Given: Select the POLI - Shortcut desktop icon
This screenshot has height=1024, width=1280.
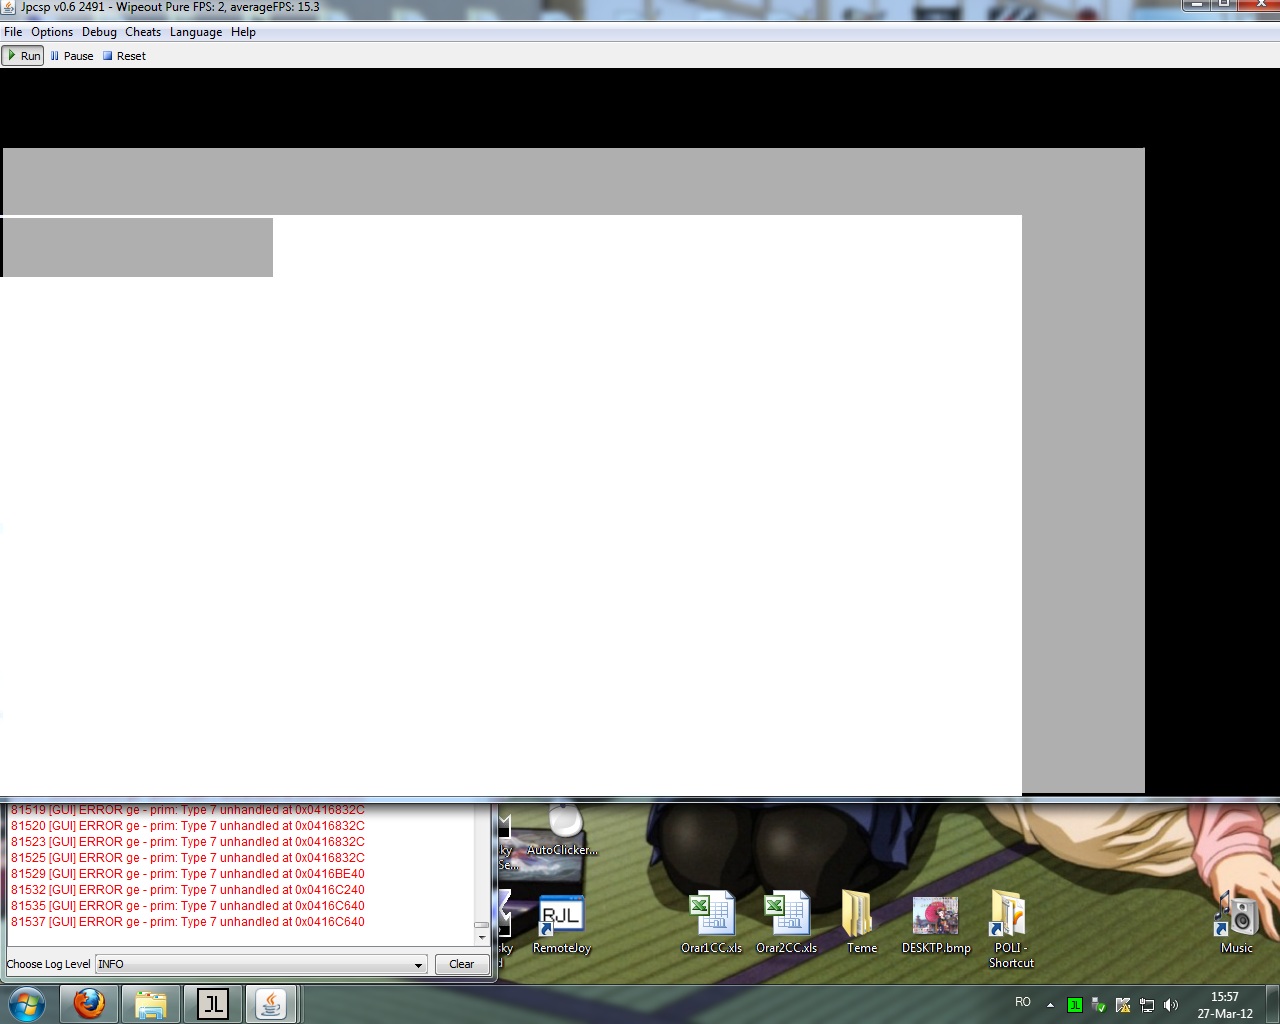Looking at the screenshot, I should click(x=1011, y=930).
